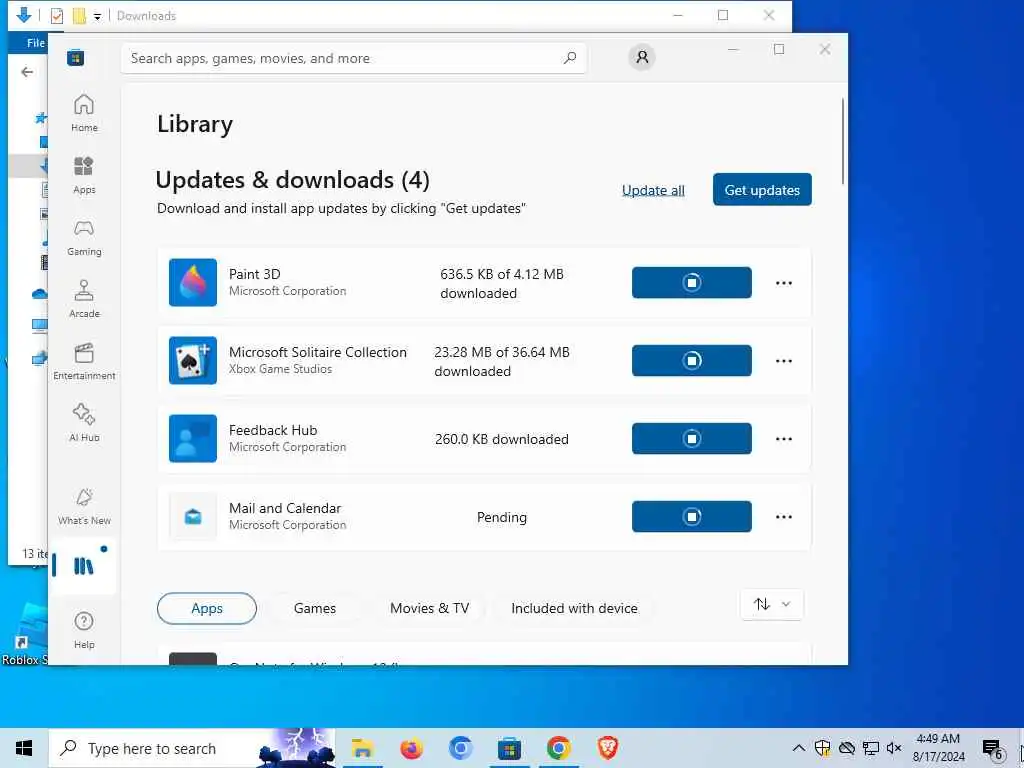This screenshot has height=768, width=1024.
Task: Cancel the pending Mail and Calendar update
Action: 692,517
